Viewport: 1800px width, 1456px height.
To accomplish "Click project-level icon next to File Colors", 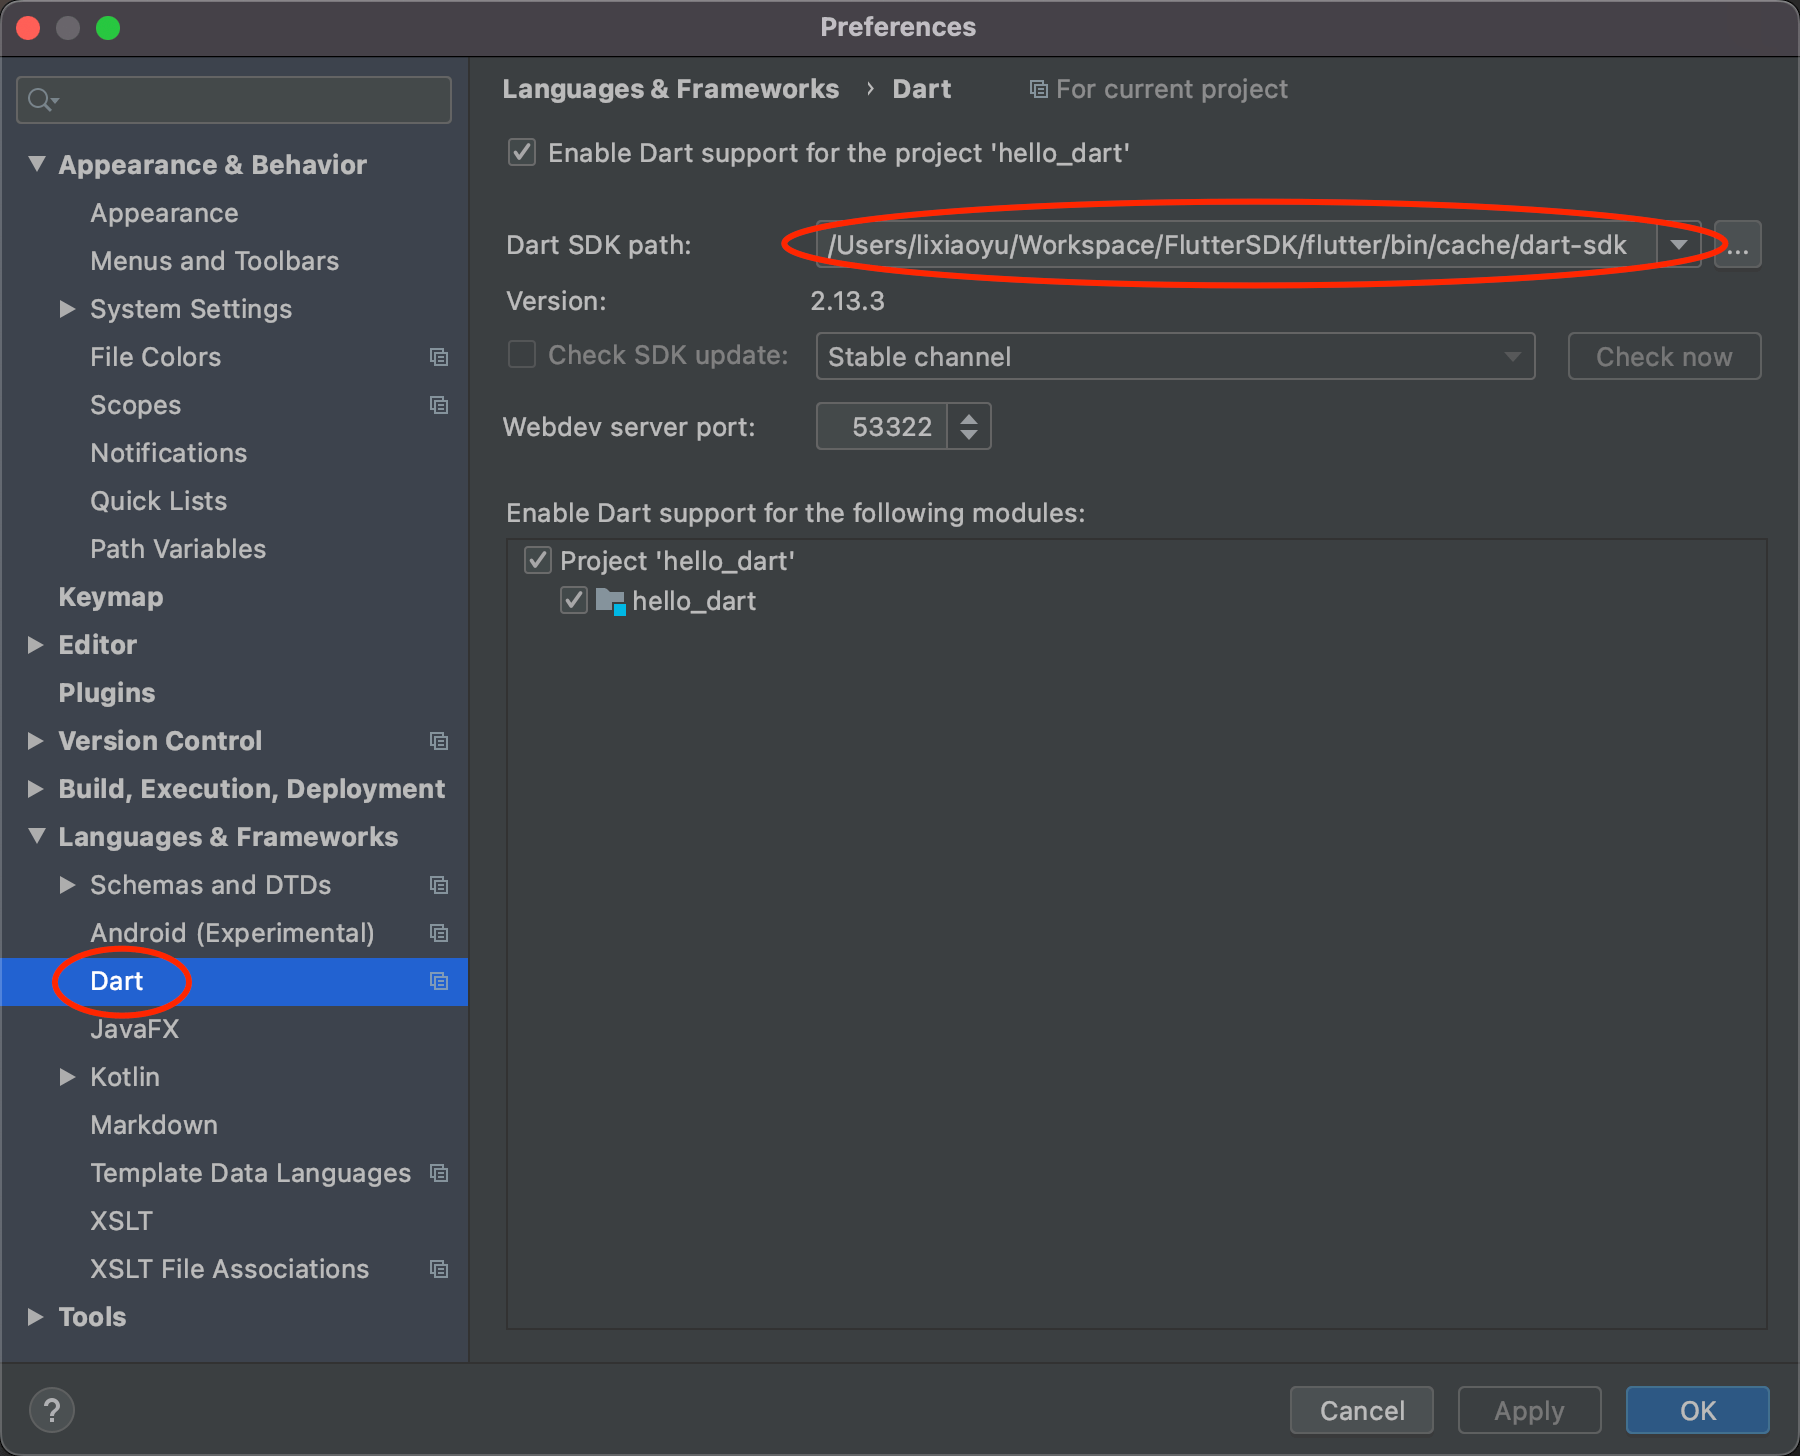I will tap(438, 357).
